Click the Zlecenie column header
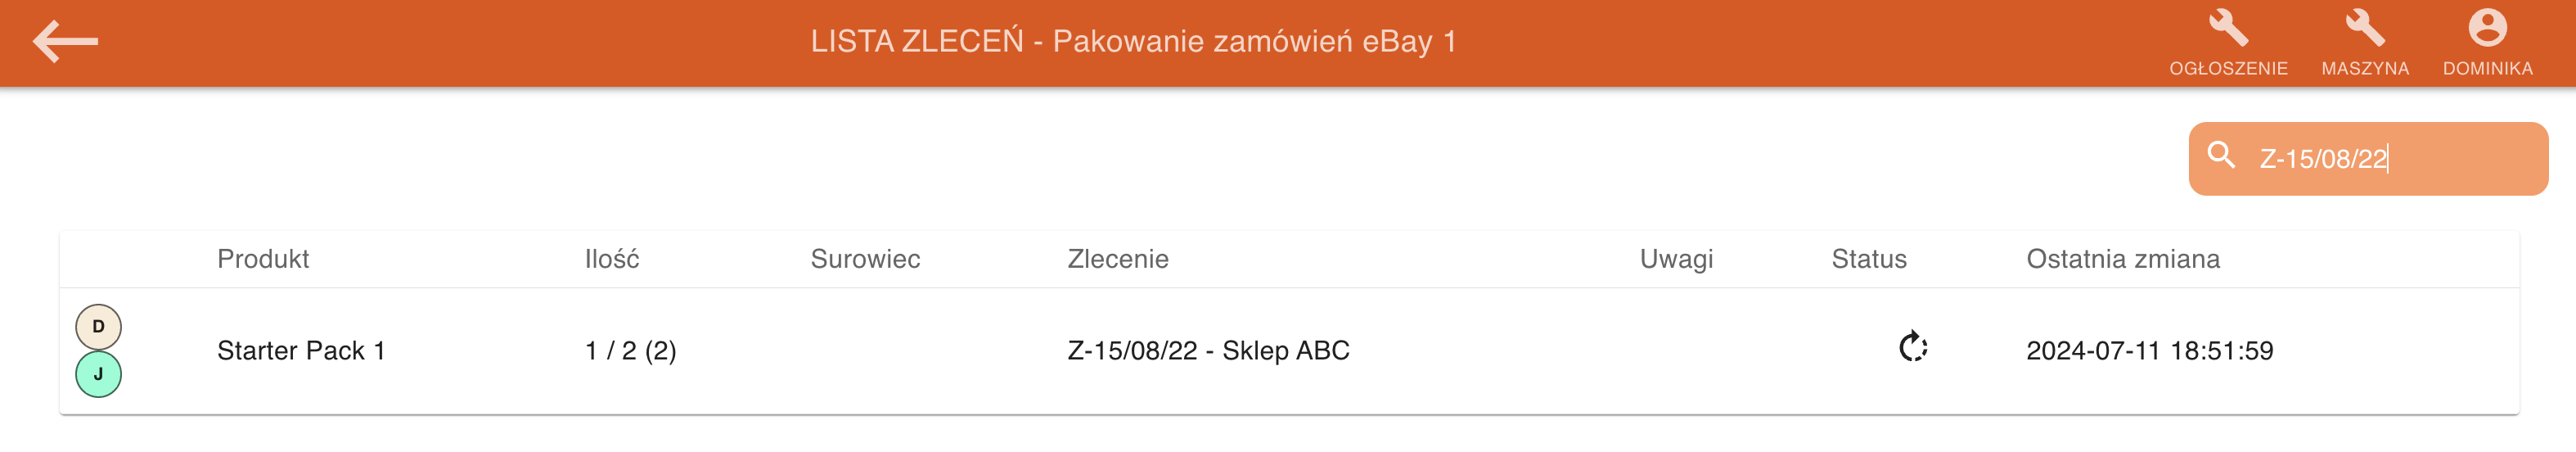2576x452 pixels. [x=1117, y=259]
